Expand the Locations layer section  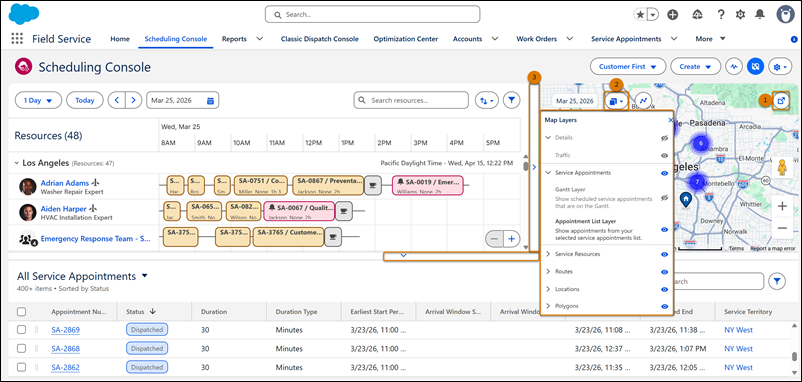(548, 289)
